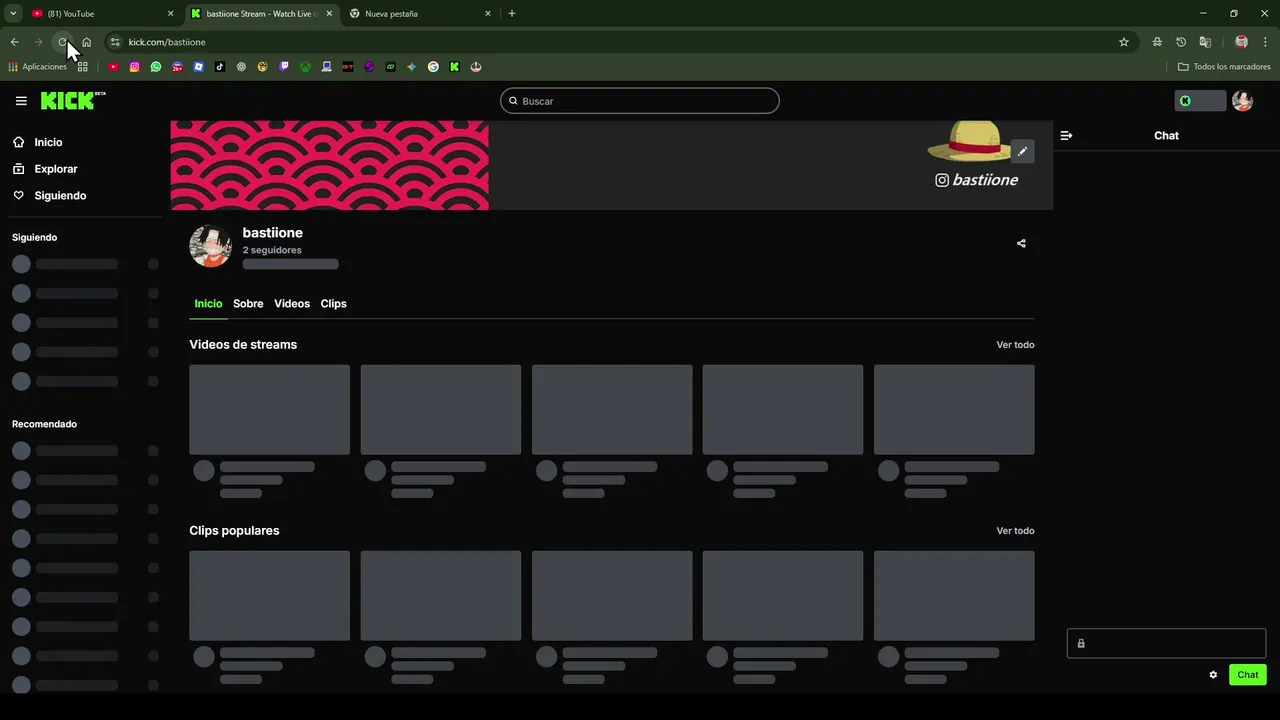The image size is (1280, 720).
Task: Click the bastiione channel name text
Action: pos(272,233)
